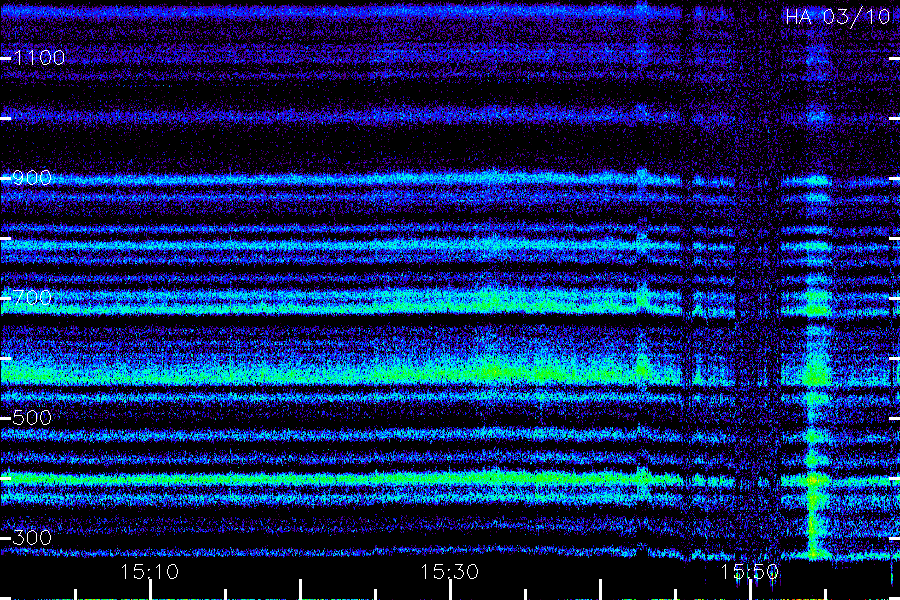900x600 pixels.
Task: Click the tick mark below 15:10
Action: pyautogui.click(x=150, y=590)
